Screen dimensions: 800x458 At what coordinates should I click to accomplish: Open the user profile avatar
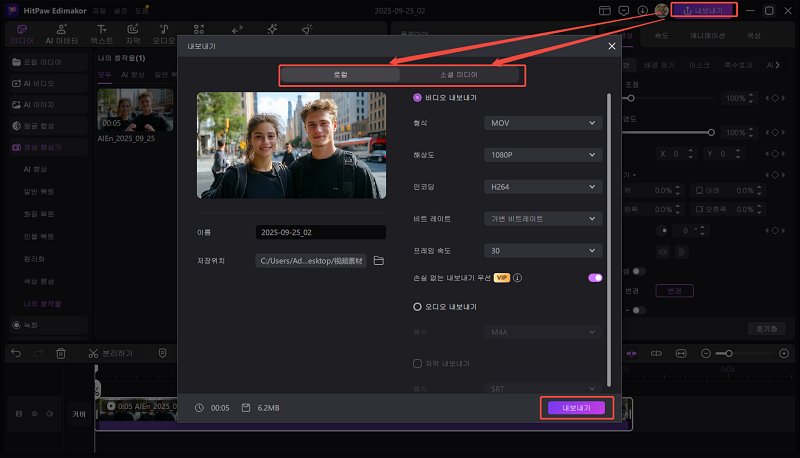tap(661, 10)
